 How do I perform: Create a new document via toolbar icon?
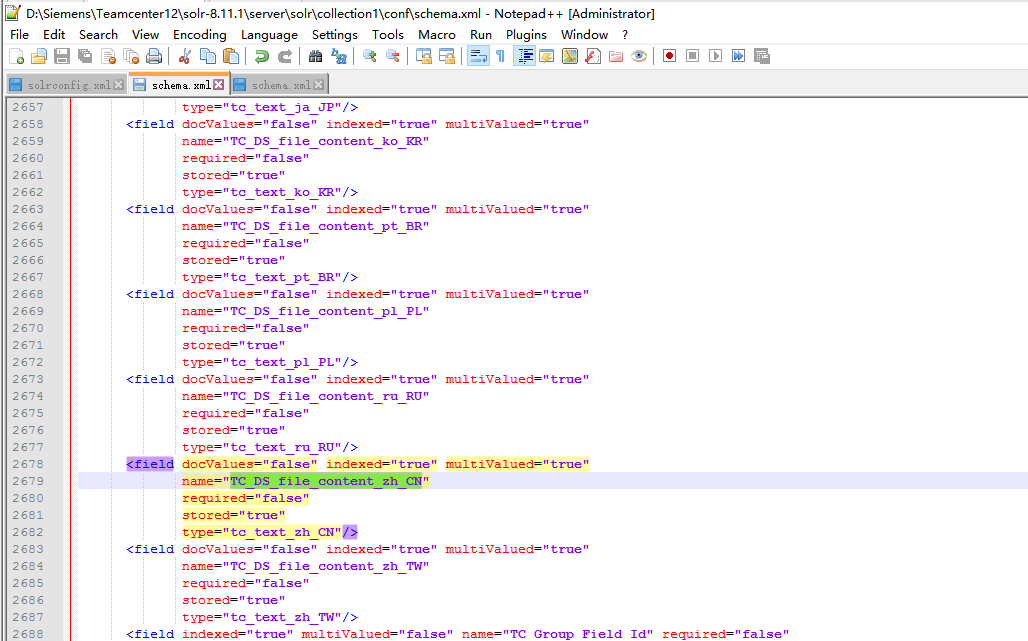pyautogui.click(x=16, y=56)
